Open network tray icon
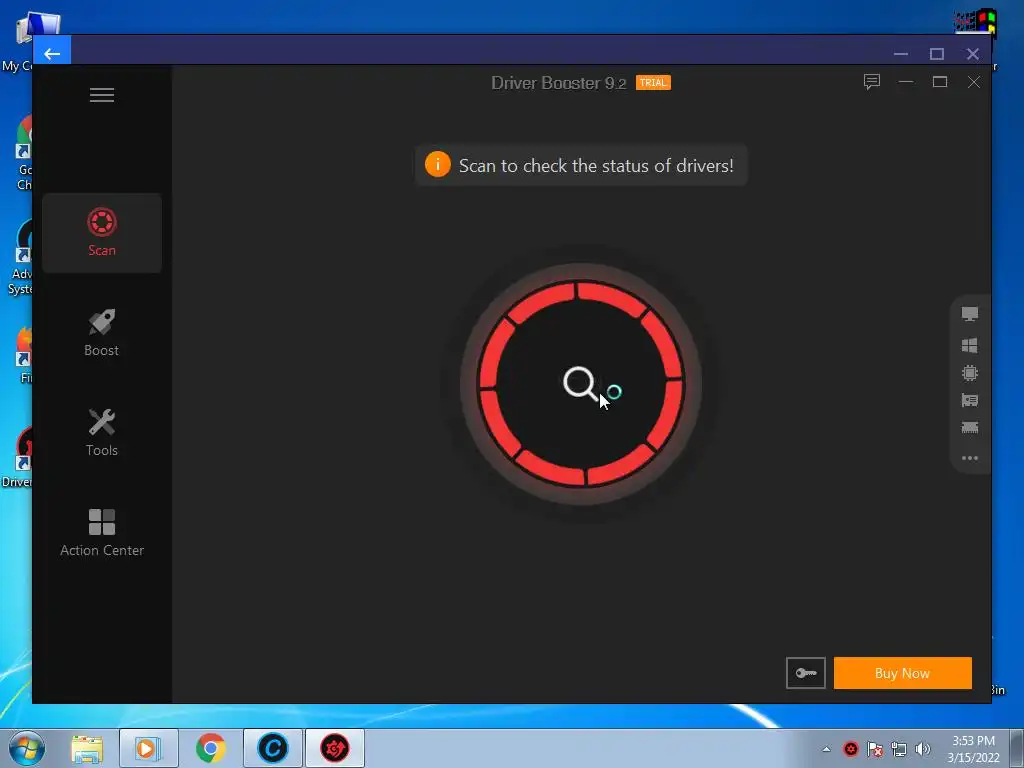Image resolution: width=1024 pixels, height=768 pixels. tap(899, 749)
